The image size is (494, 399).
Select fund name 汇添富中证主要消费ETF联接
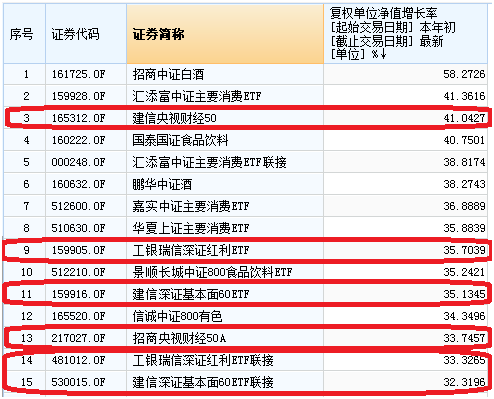coord(209,162)
